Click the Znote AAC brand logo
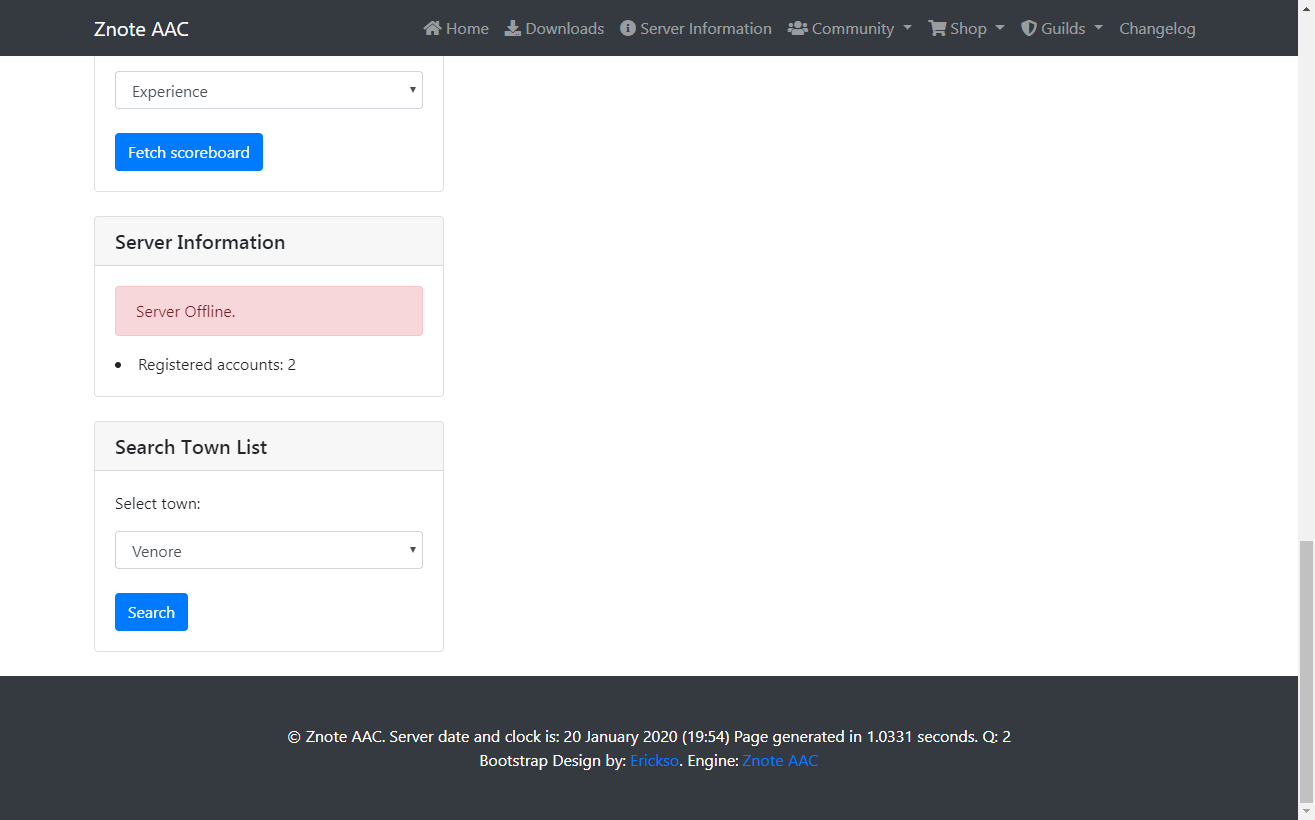 140,28
